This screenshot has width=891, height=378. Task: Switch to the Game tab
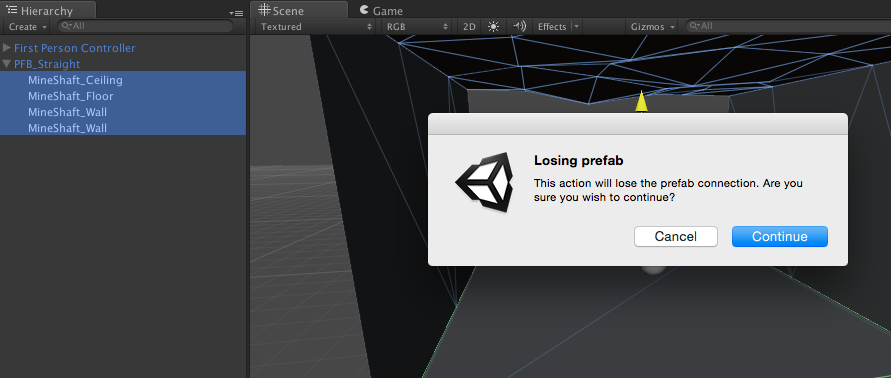381,10
